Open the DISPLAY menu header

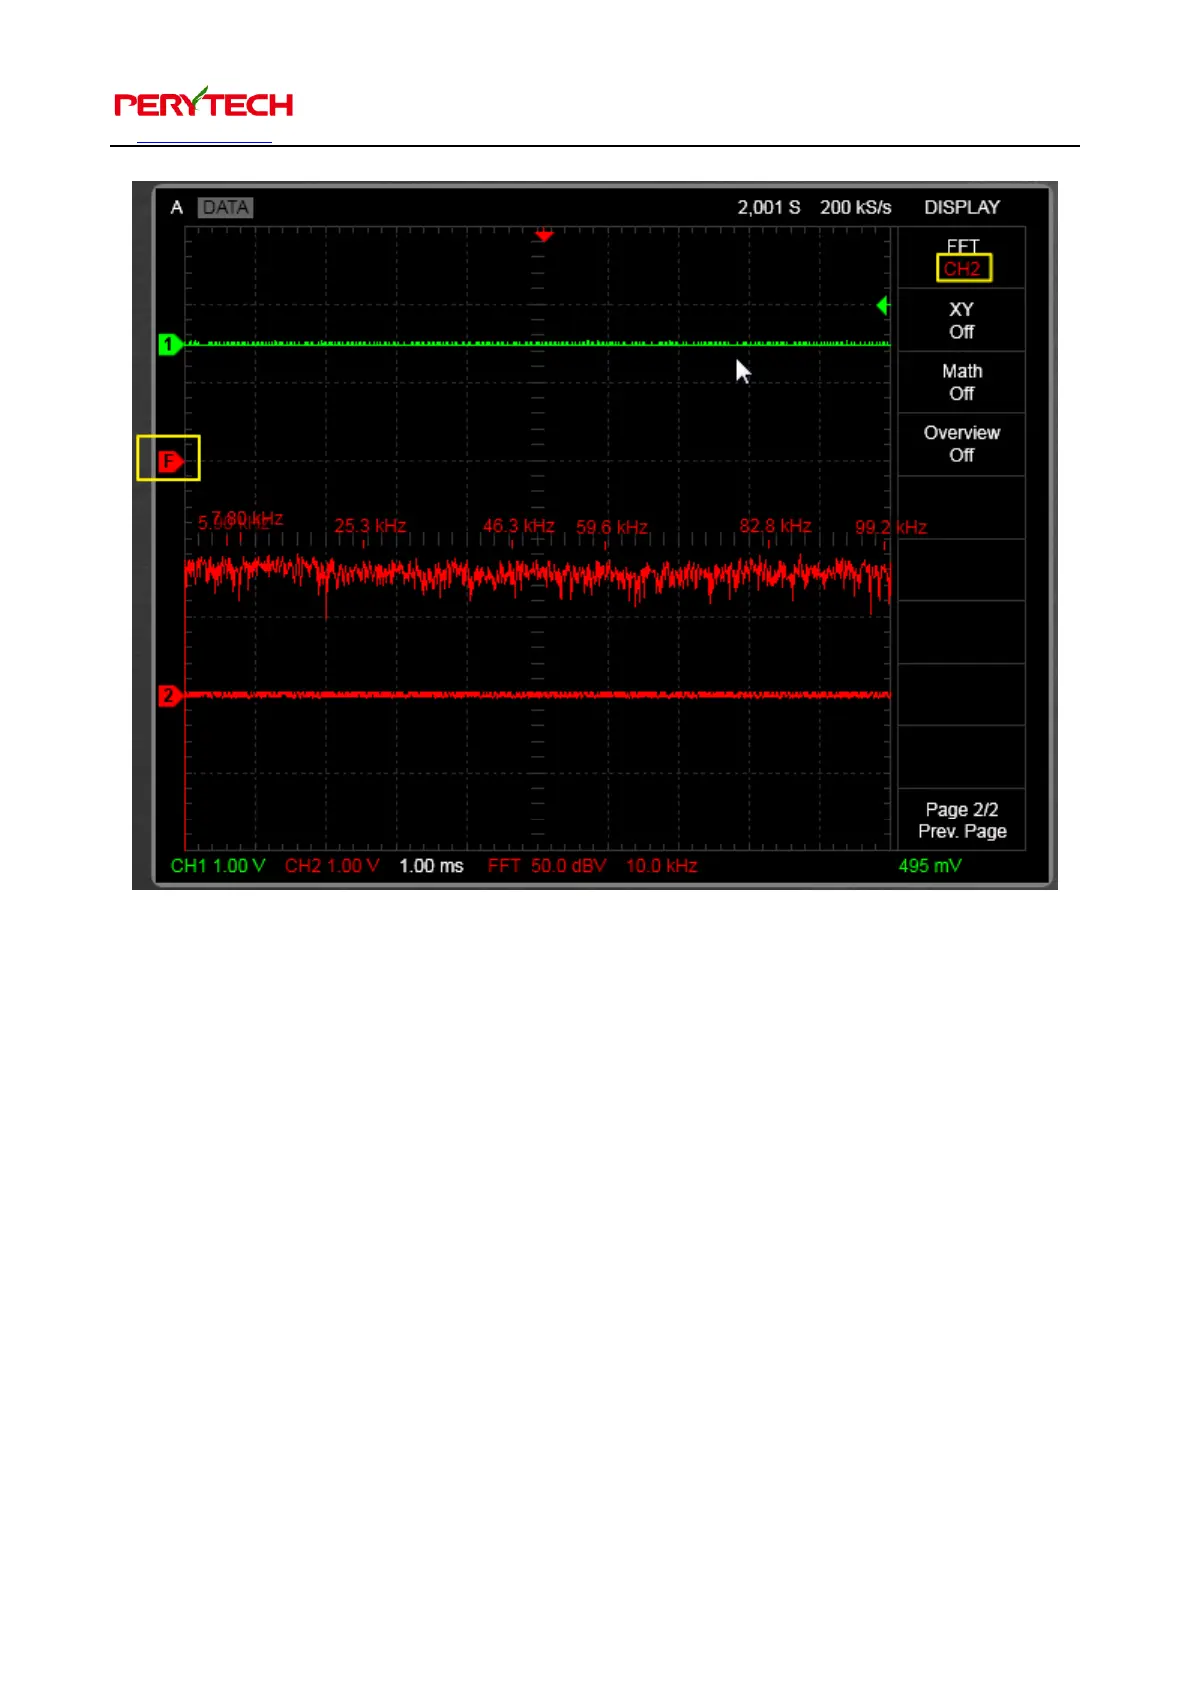[961, 207]
